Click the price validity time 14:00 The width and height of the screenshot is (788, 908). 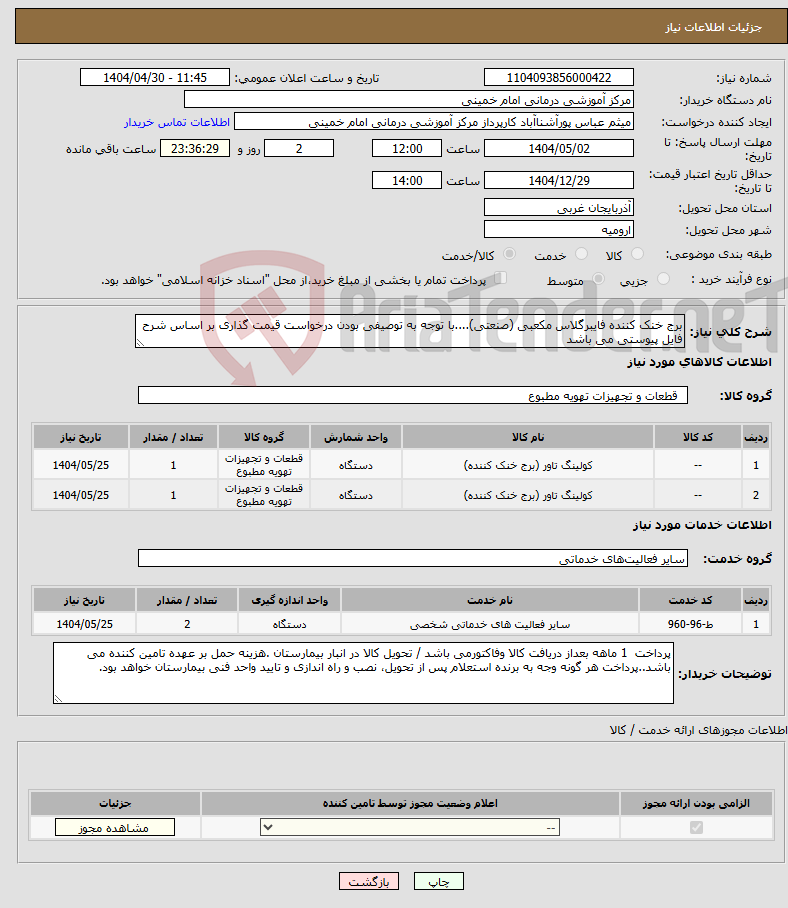click(406, 181)
